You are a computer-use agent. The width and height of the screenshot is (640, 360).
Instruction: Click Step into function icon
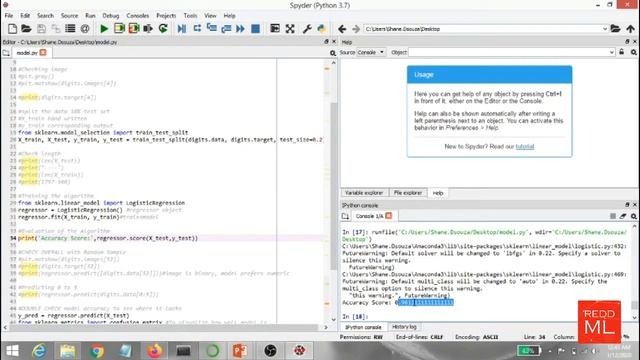212,29
